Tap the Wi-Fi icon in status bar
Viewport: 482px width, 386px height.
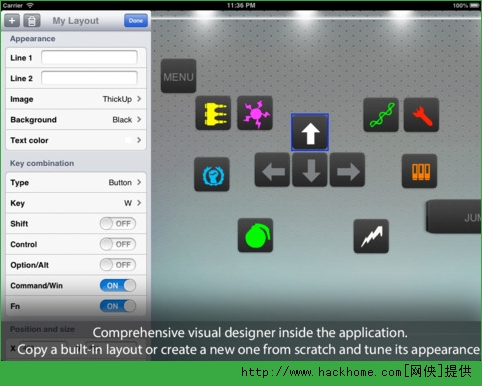pyautogui.click(x=30, y=5)
